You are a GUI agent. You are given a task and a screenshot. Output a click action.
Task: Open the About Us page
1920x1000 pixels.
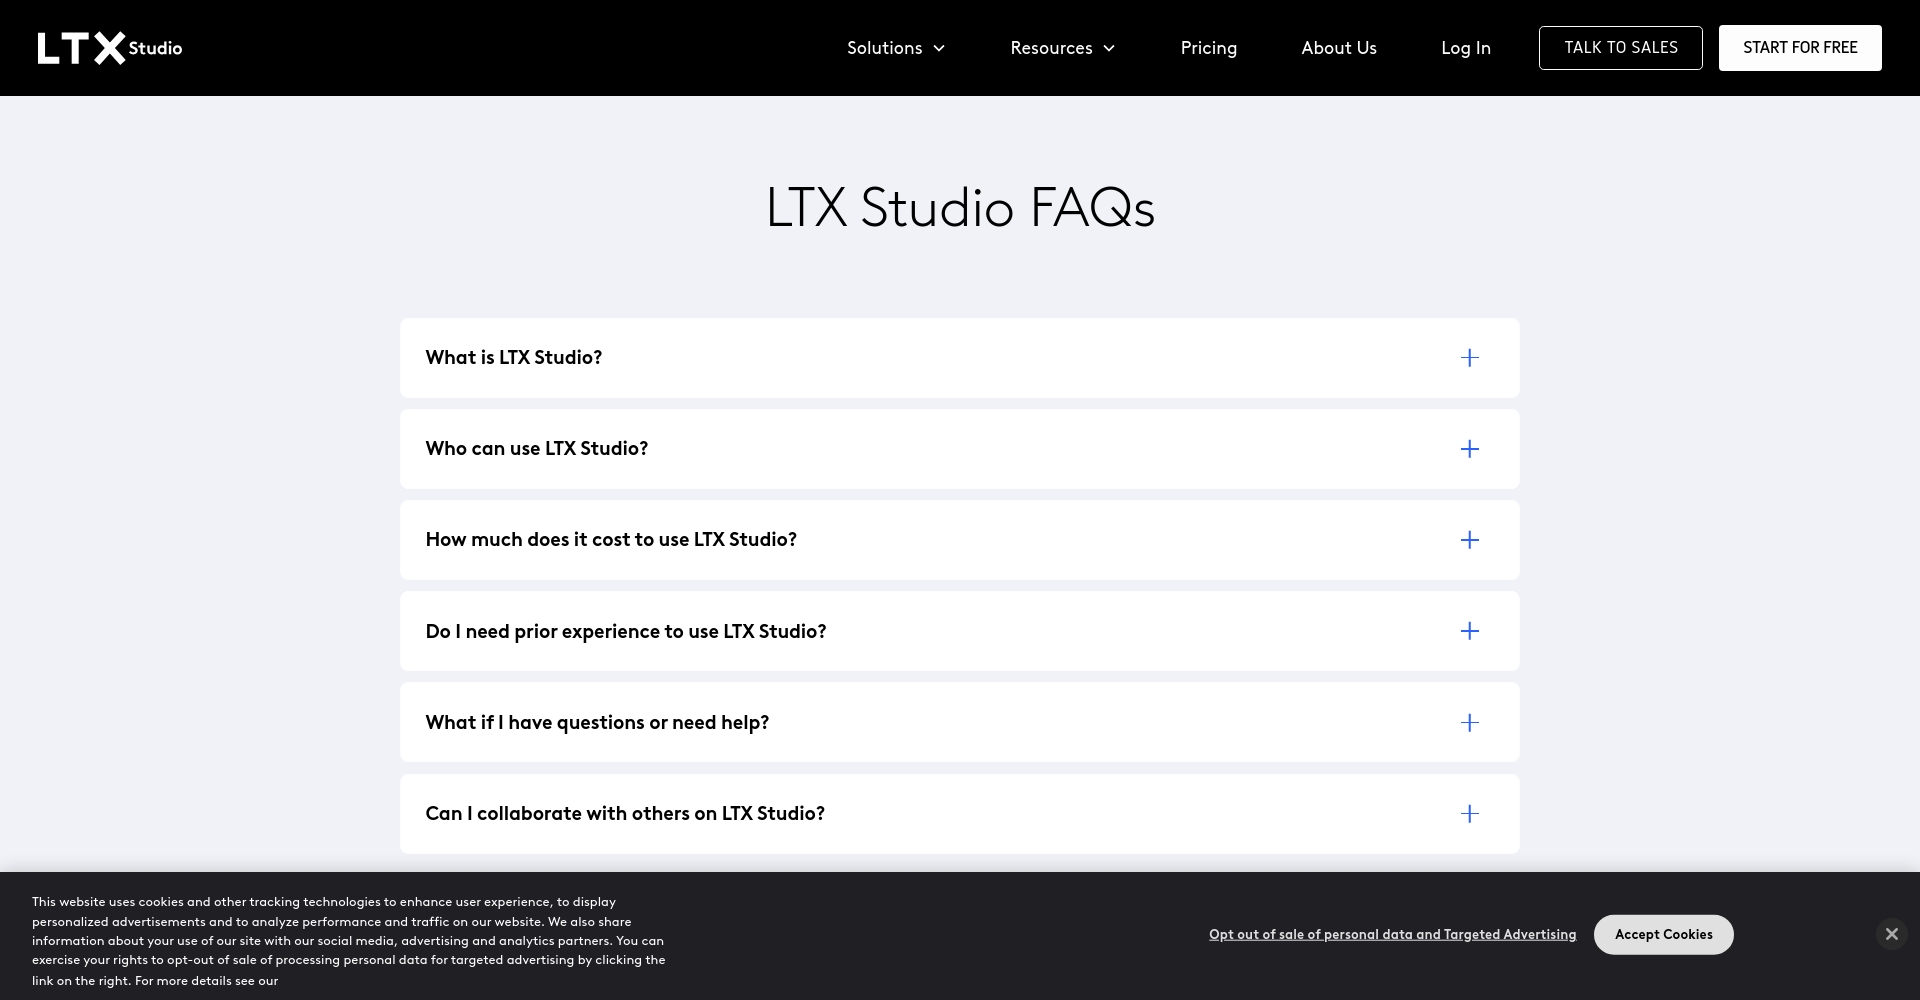[1339, 48]
